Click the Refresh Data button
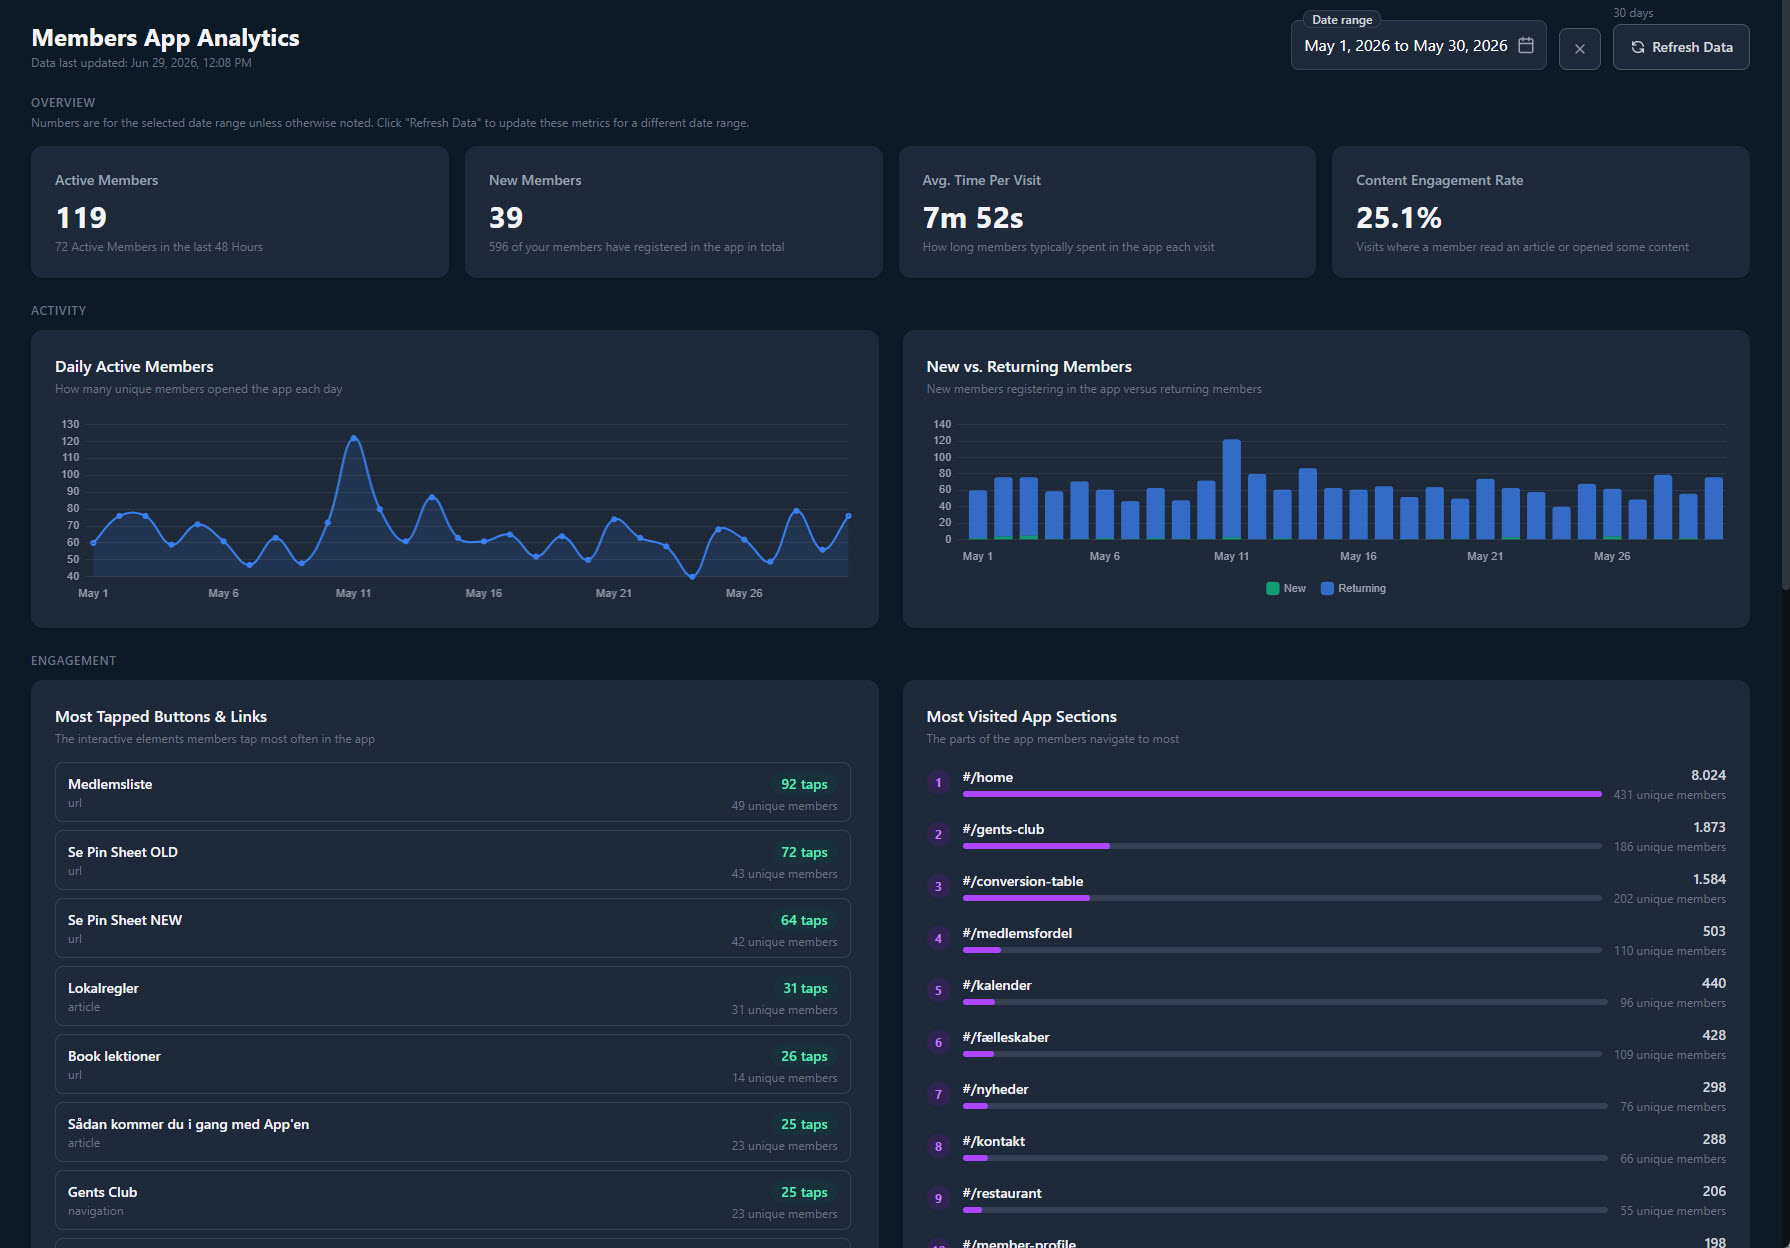The width and height of the screenshot is (1790, 1248). [x=1681, y=47]
